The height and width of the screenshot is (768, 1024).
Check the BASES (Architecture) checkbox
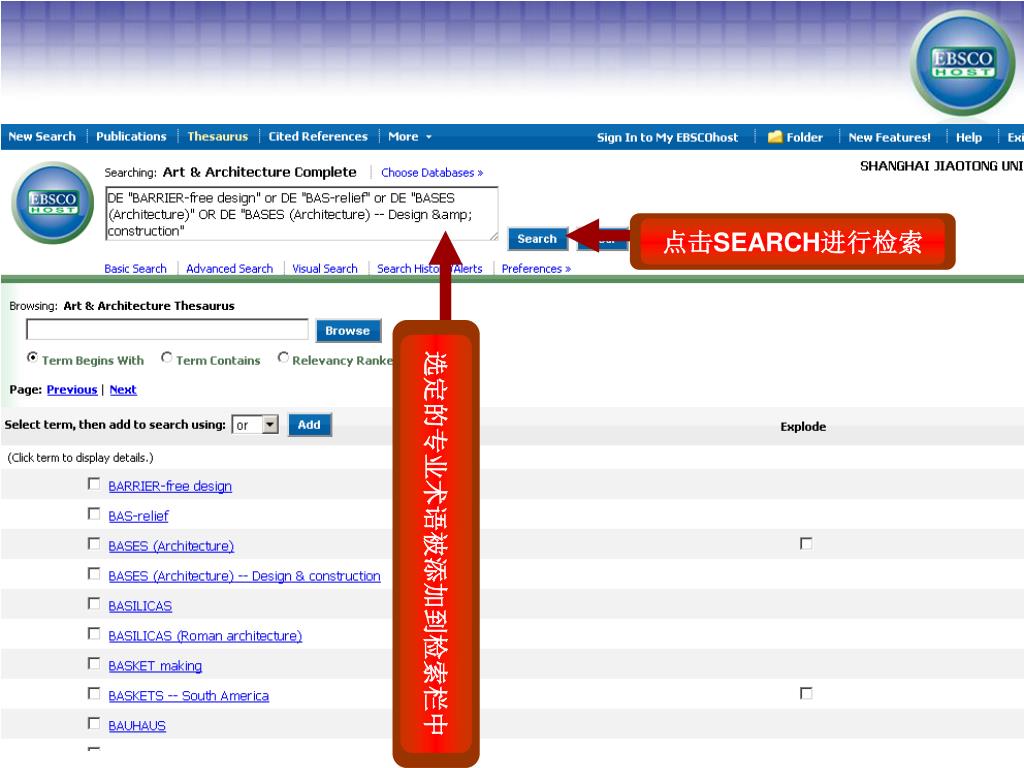[94, 544]
